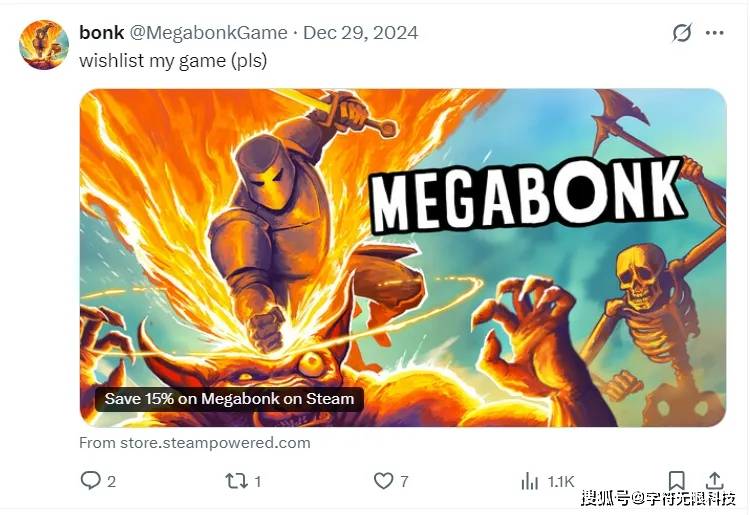Click the Dec 29, 2024 timestamp
The width and height of the screenshot is (750, 515).
[x=361, y=33]
